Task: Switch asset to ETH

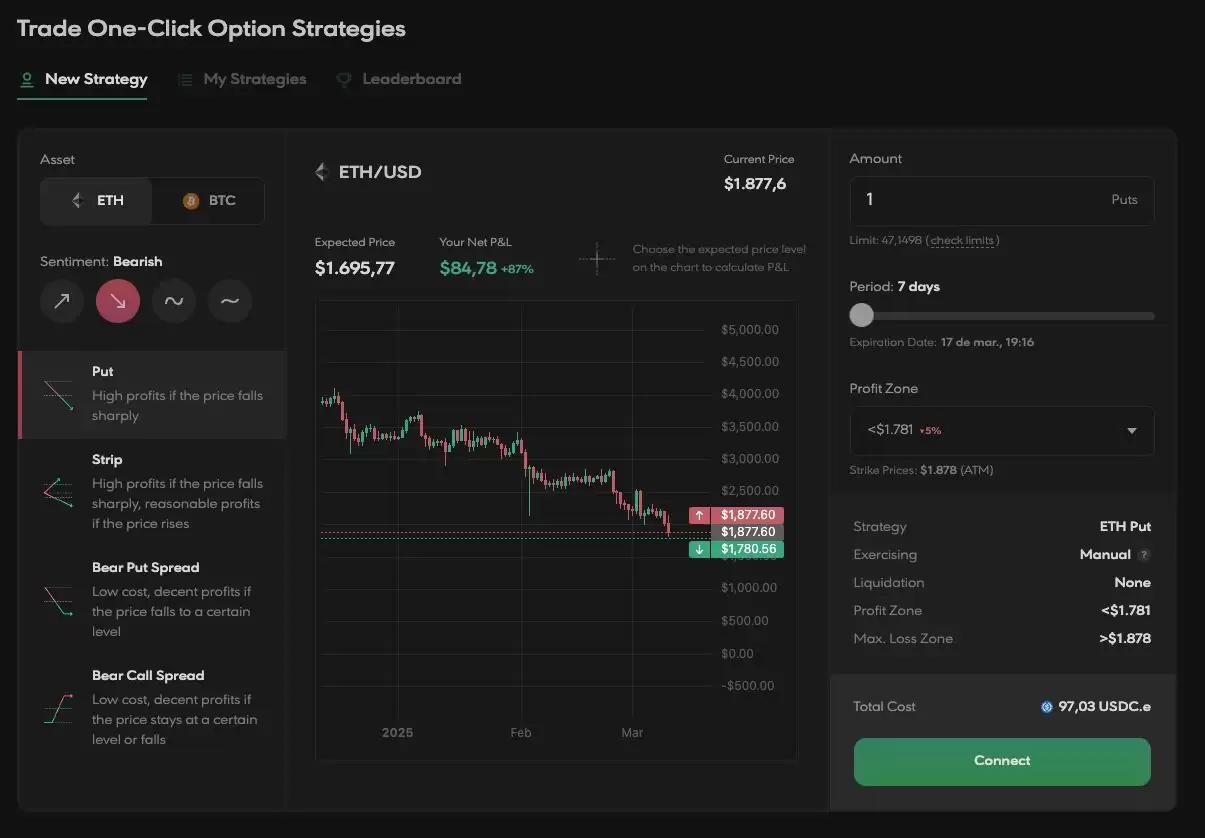Action: (x=97, y=201)
